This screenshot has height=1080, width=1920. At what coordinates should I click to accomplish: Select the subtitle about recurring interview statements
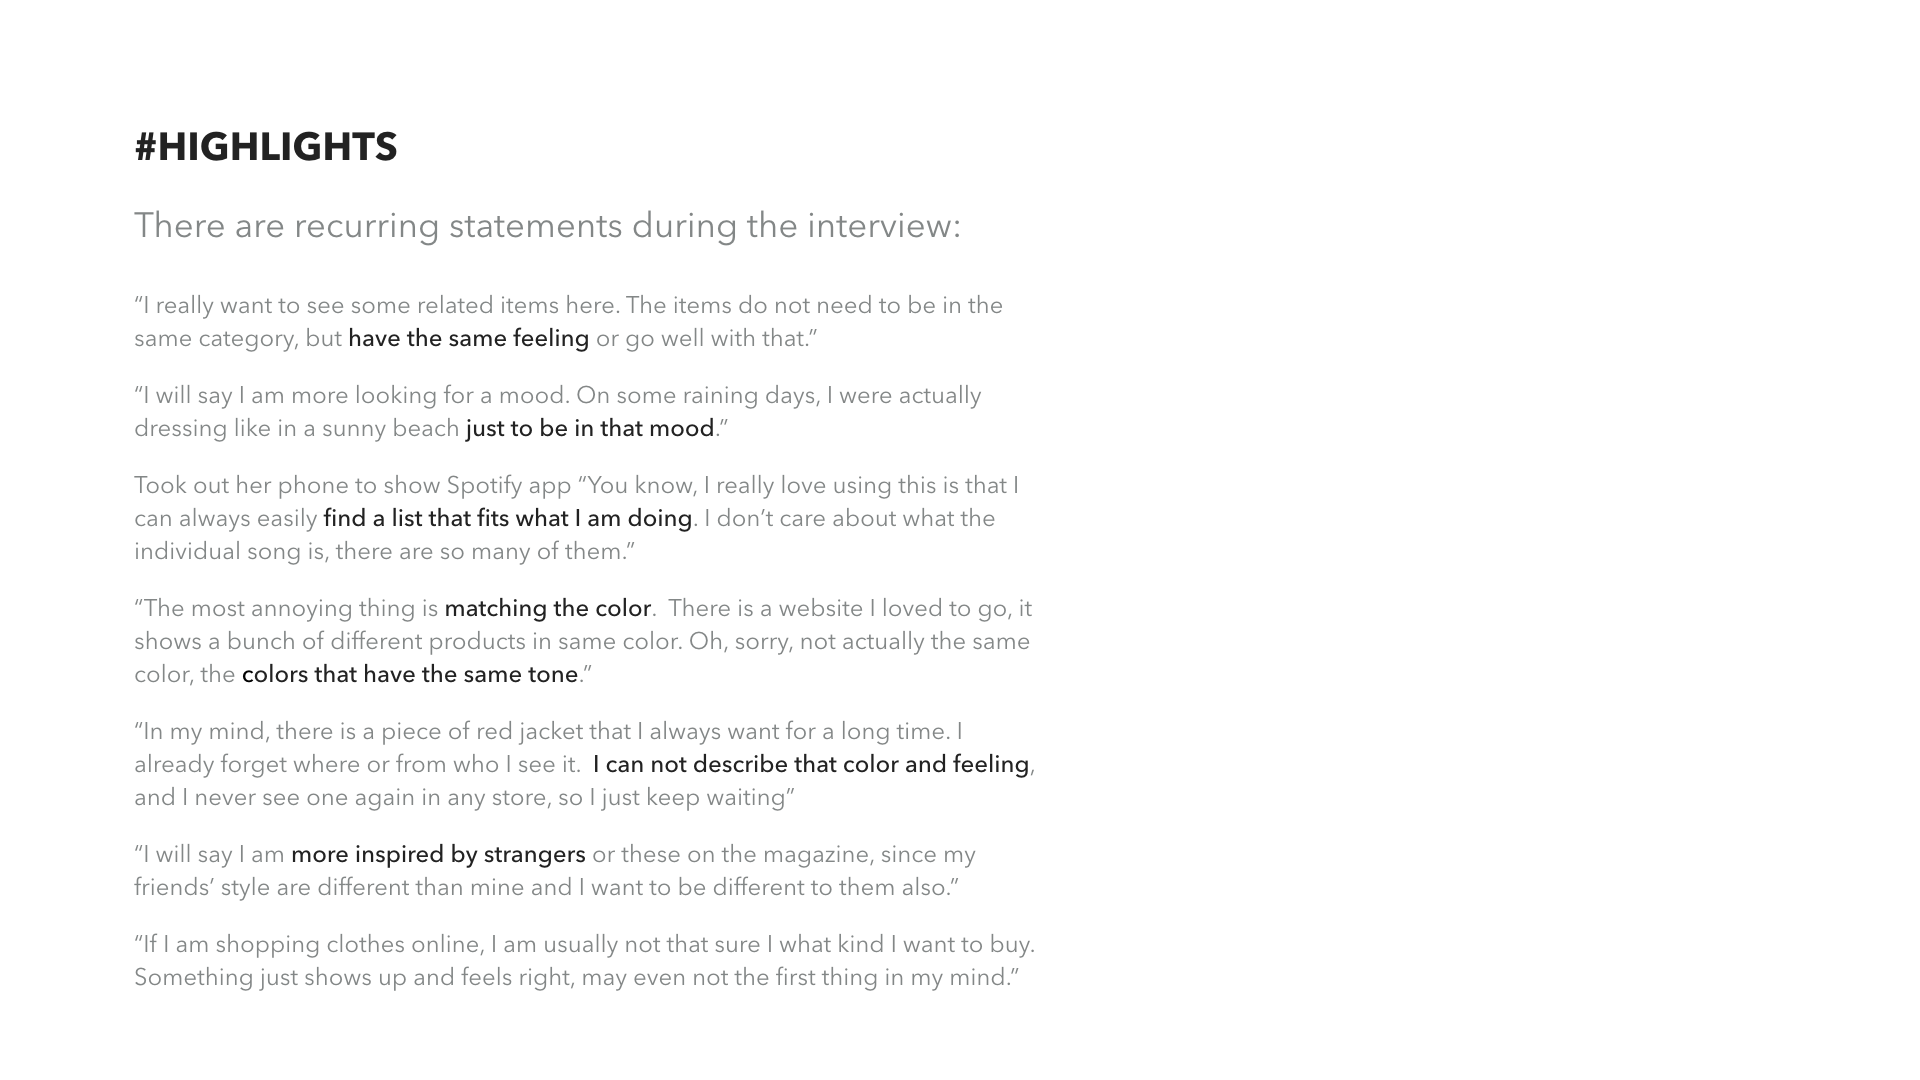547,226
